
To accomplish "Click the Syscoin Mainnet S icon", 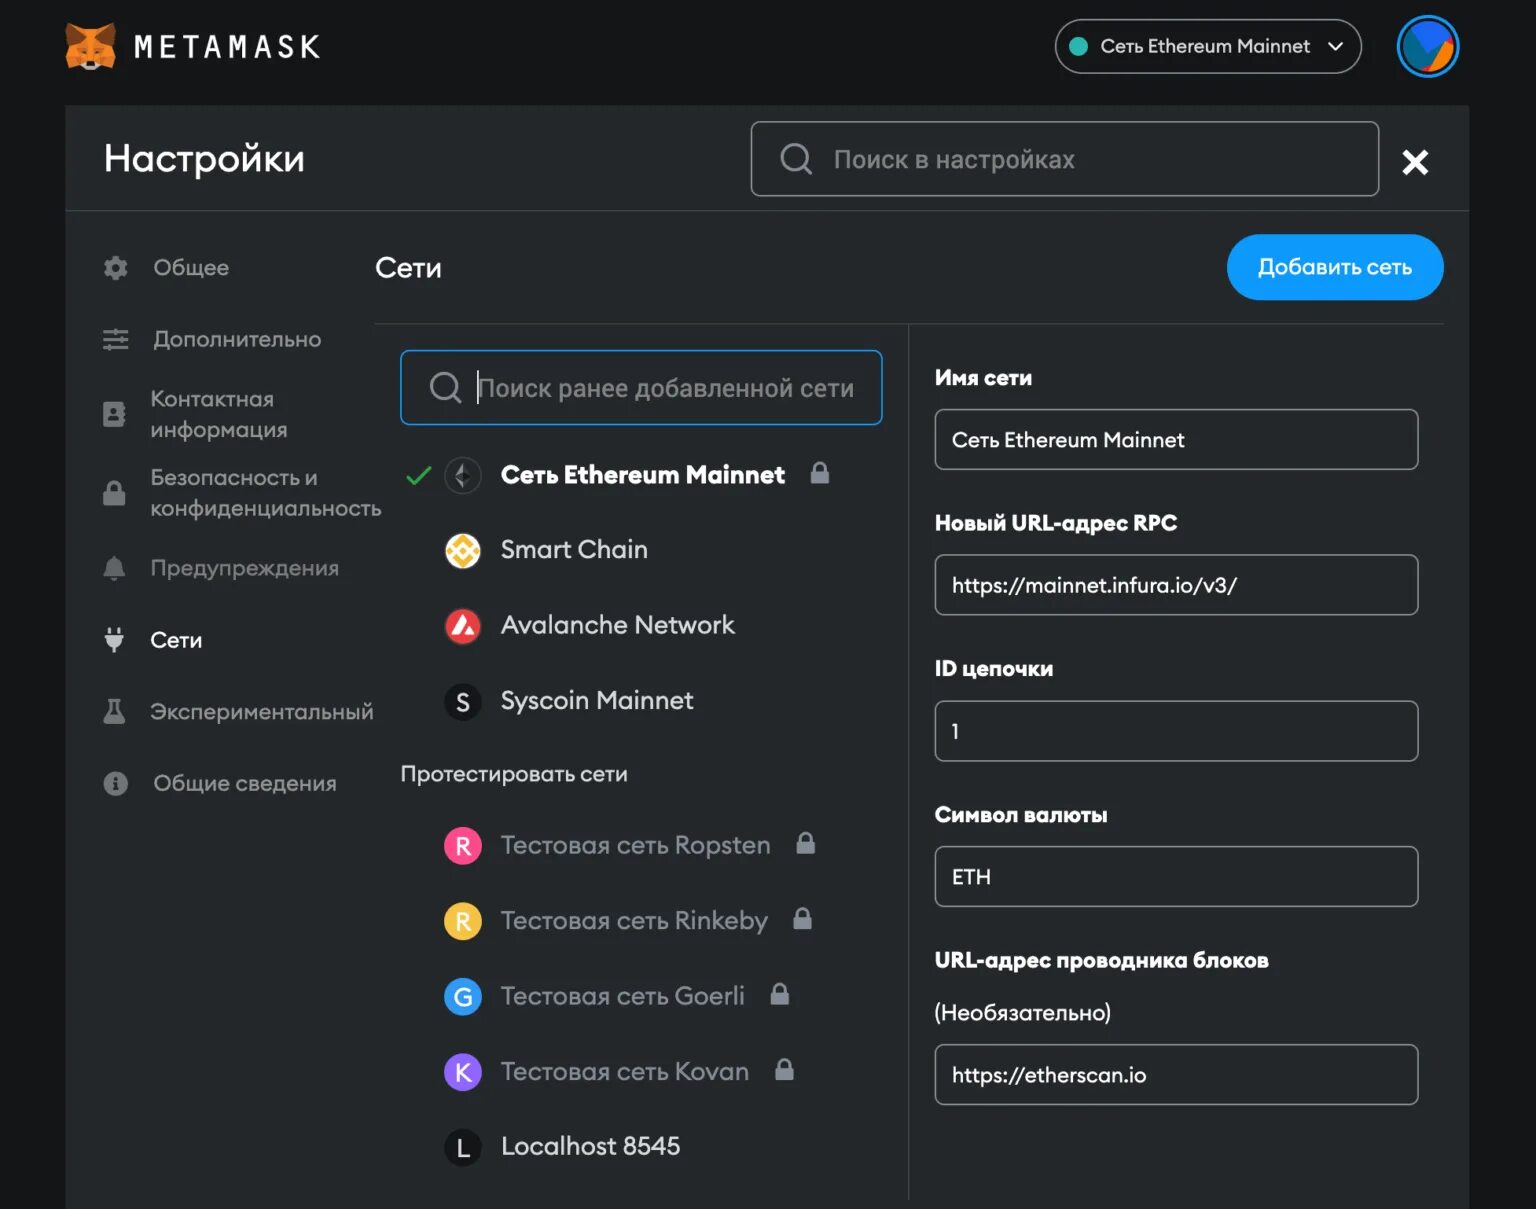I will pyautogui.click(x=462, y=702).
